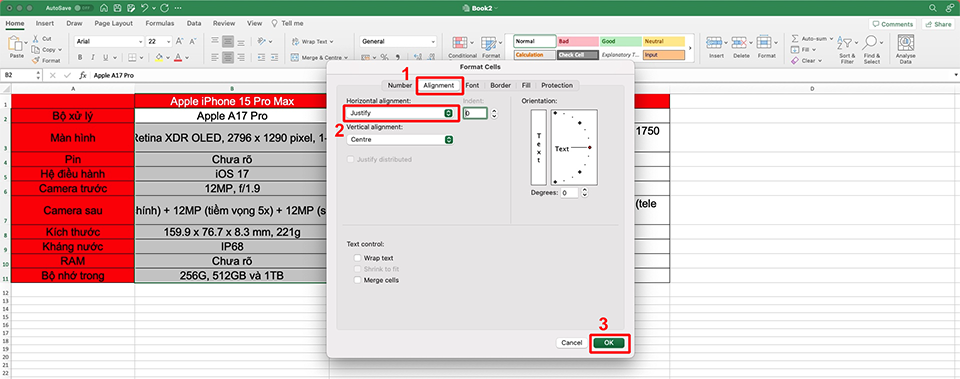Click the Cut scissors icon
The width and height of the screenshot is (960, 379).
point(36,39)
